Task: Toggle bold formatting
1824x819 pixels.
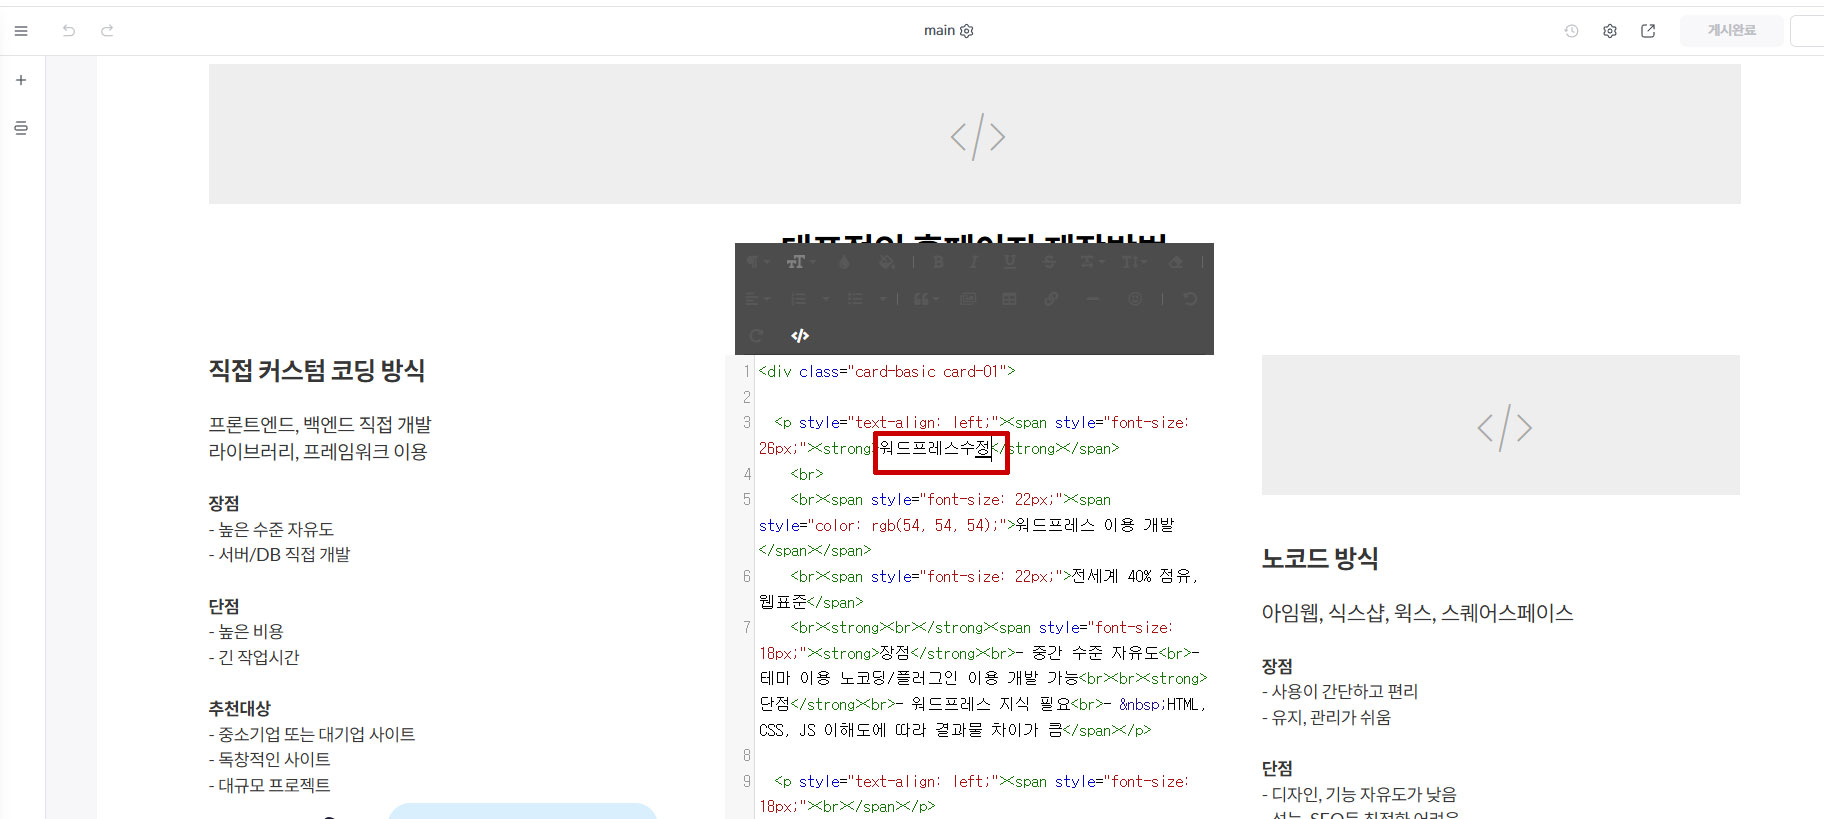Action: coord(938,262)
